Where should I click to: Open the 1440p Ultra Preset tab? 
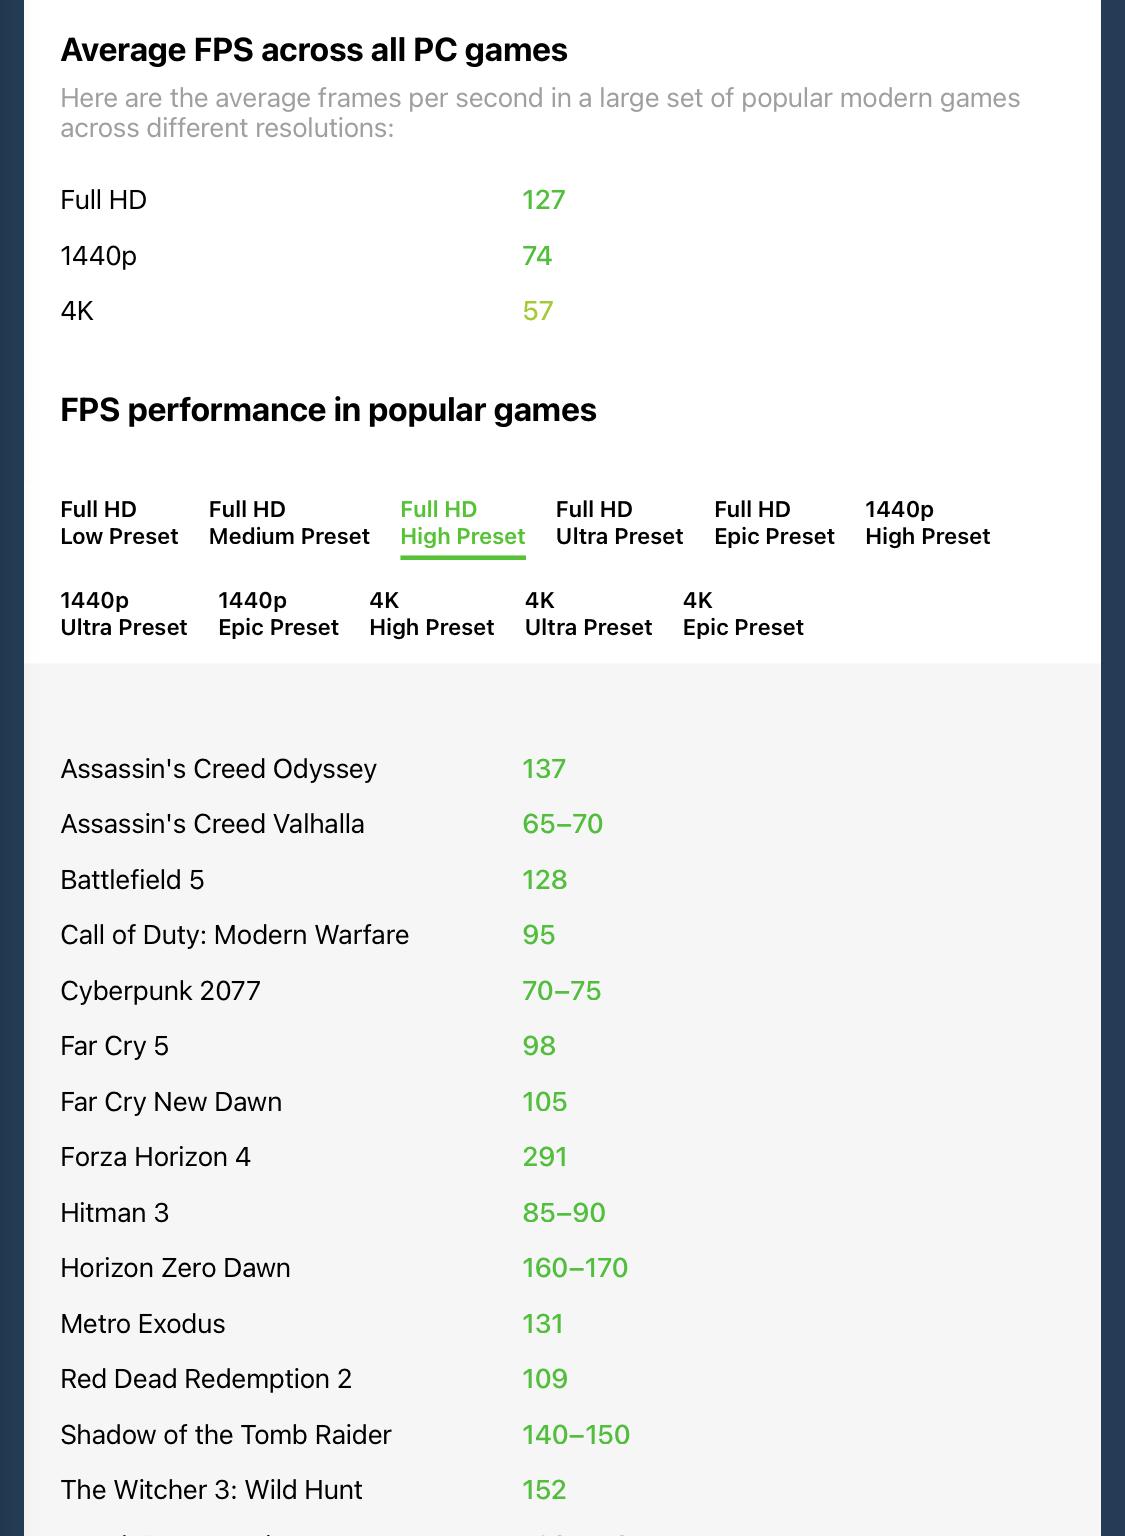point(124,614)
